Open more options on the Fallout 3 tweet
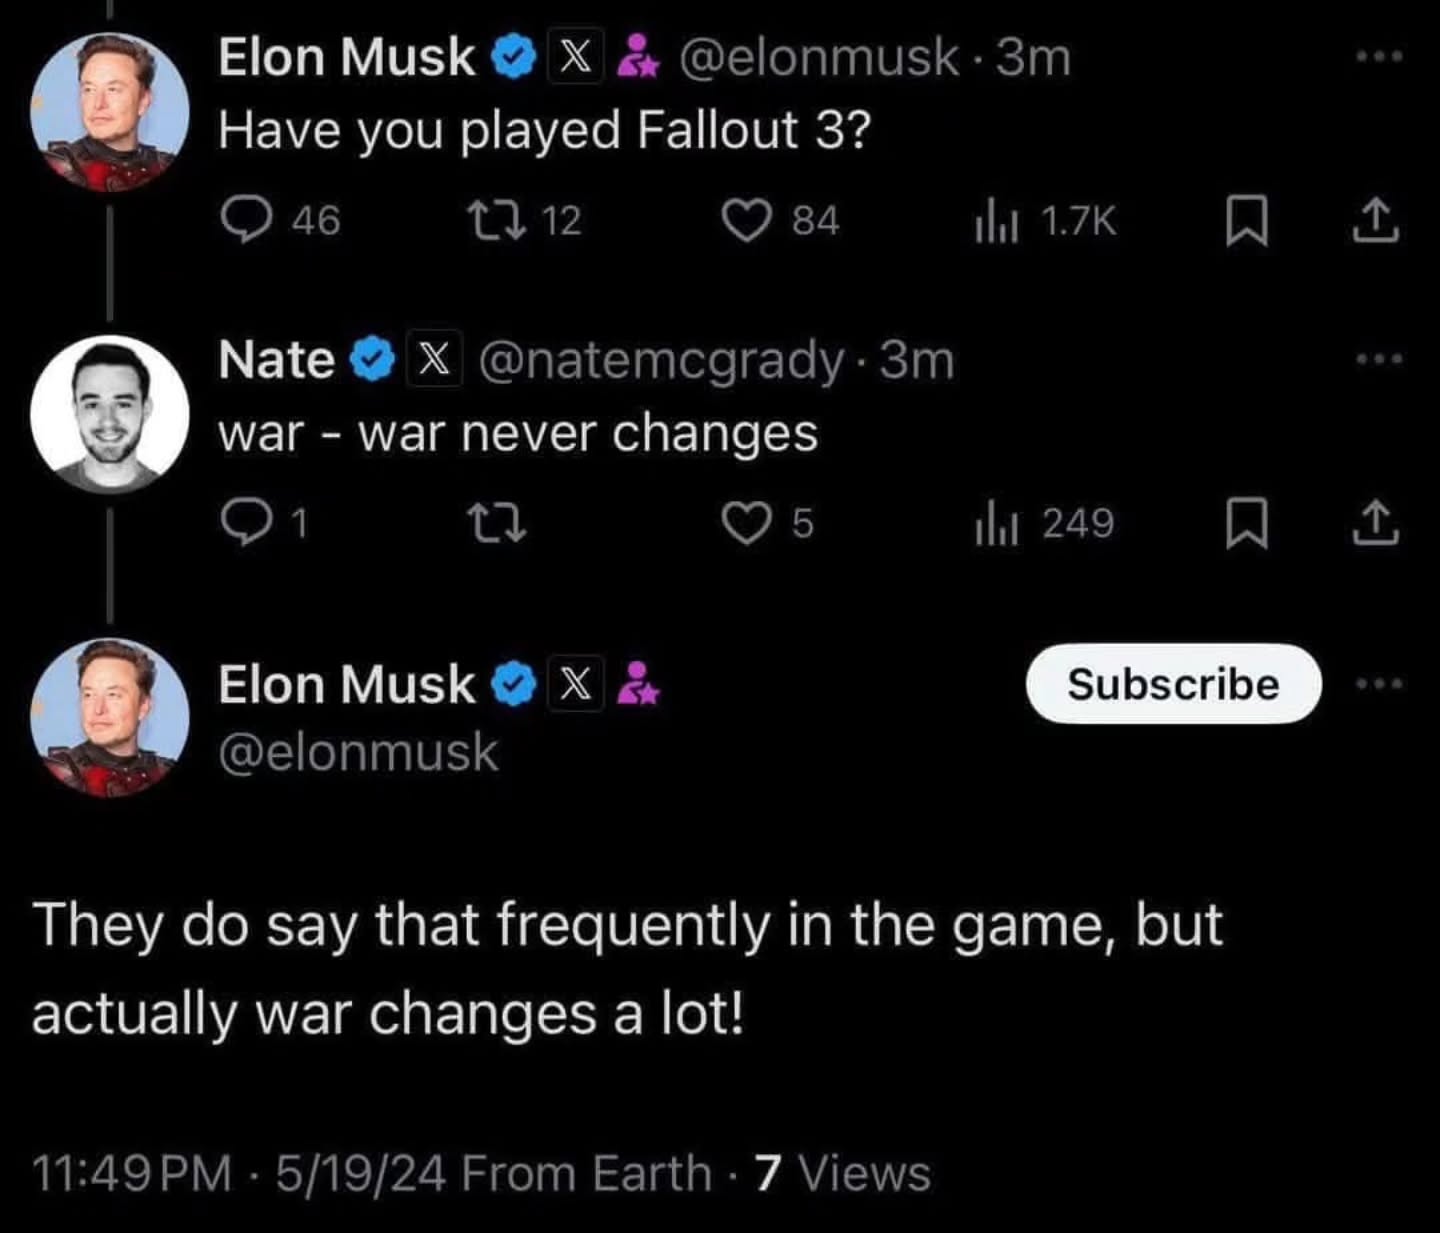This screenshot has height=1233, width=1440. tap(1380, 57)
